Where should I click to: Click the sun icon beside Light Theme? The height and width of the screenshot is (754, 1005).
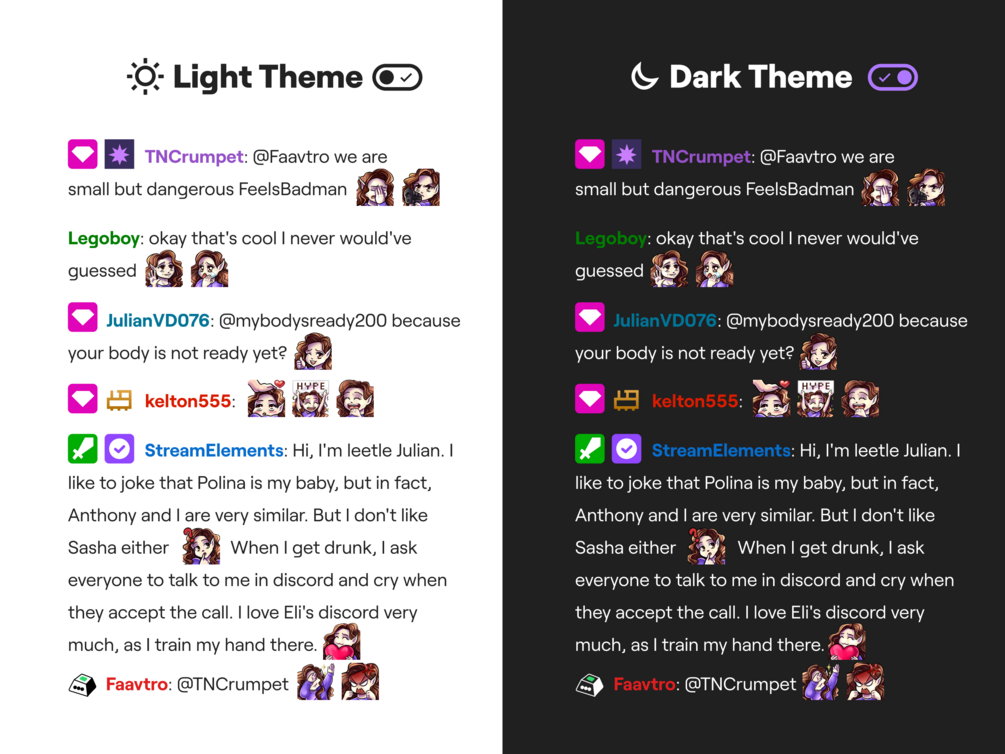click(x=145, y=77)
